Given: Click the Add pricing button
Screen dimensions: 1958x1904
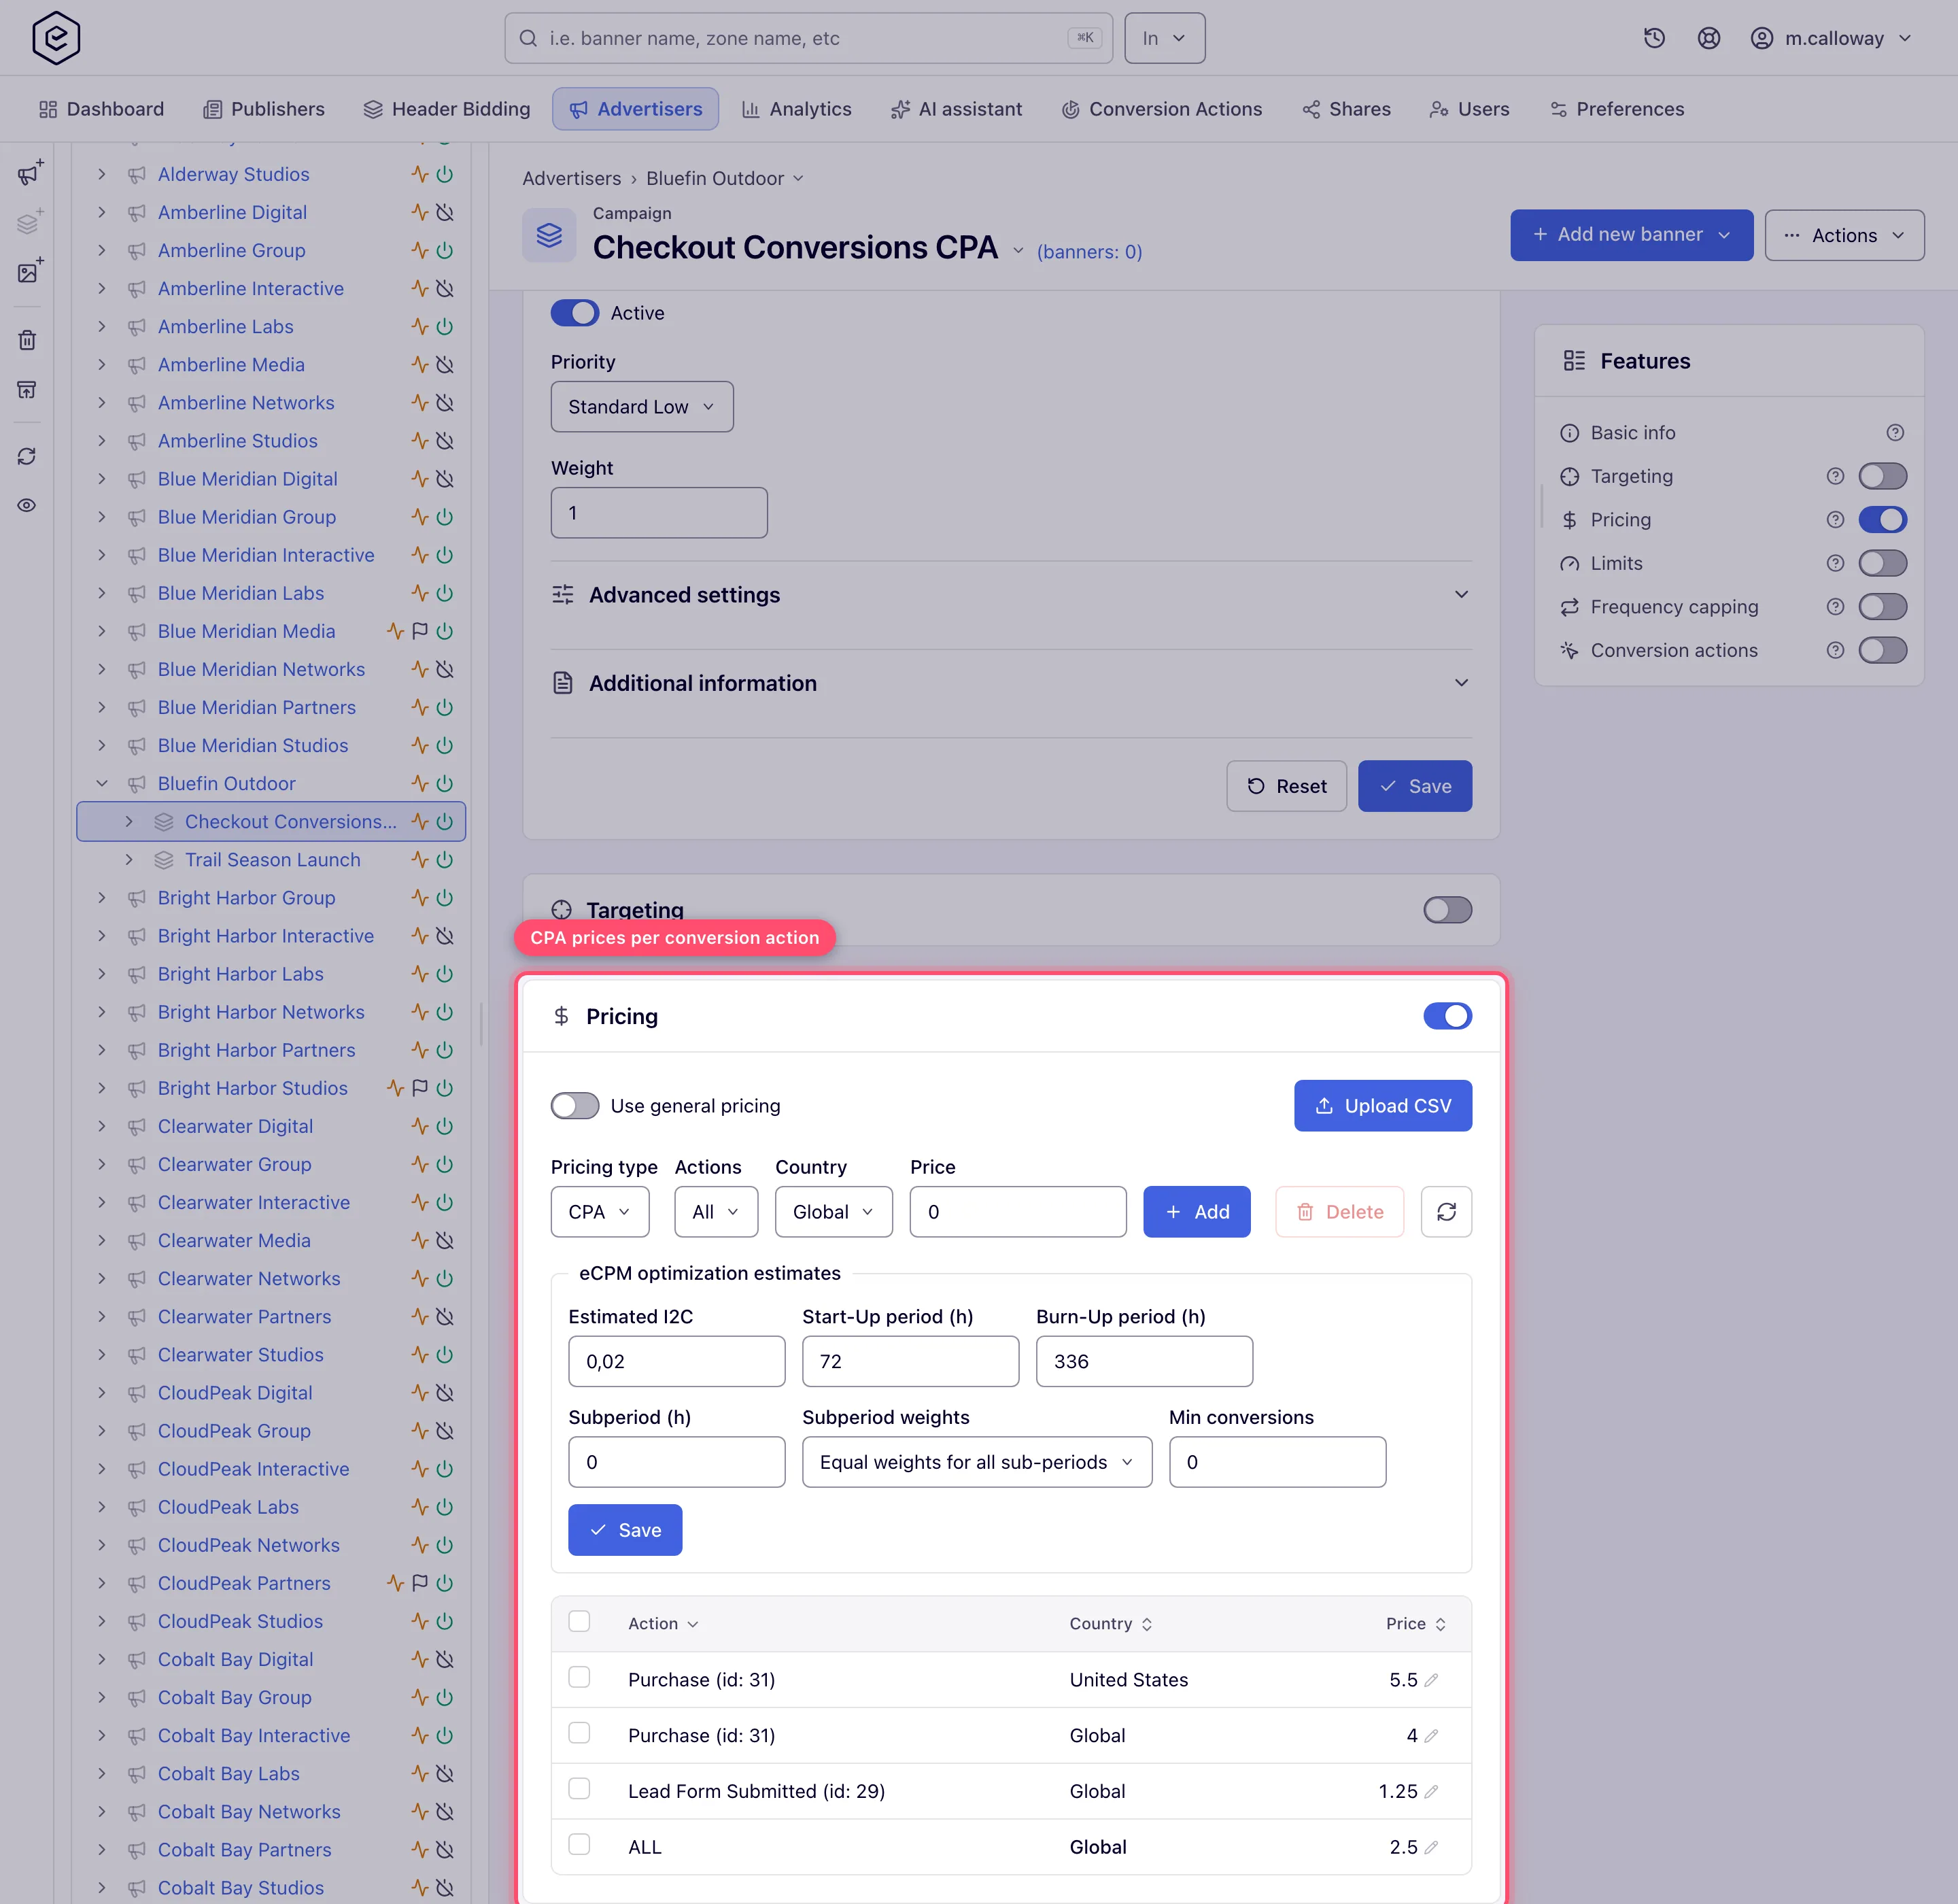Looking at the screenshot, I should coord(1197,1212).
